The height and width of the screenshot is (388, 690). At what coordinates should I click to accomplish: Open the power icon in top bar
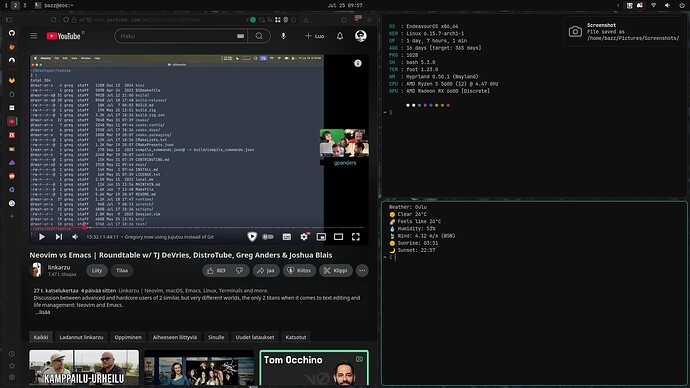point(682,5)
